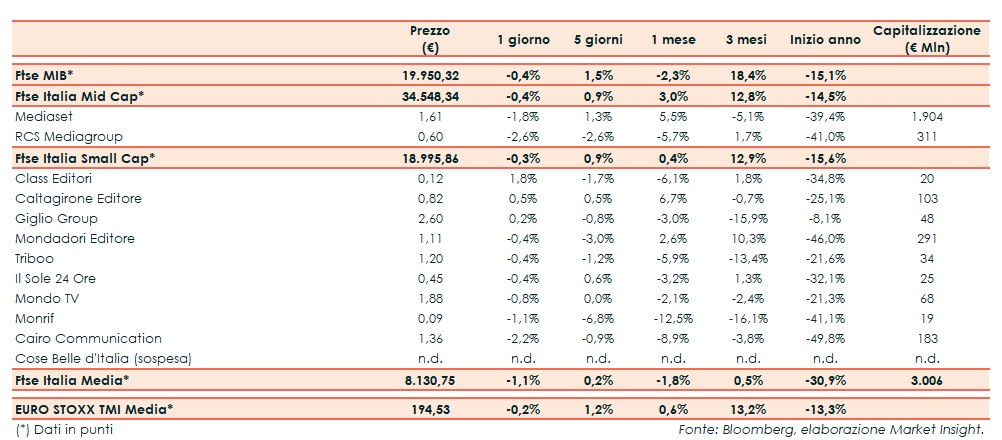1002x440 pixels.
Task: Select the Capitalizzazione (€ Mln) column header
Action: click(x=926, y=39)
